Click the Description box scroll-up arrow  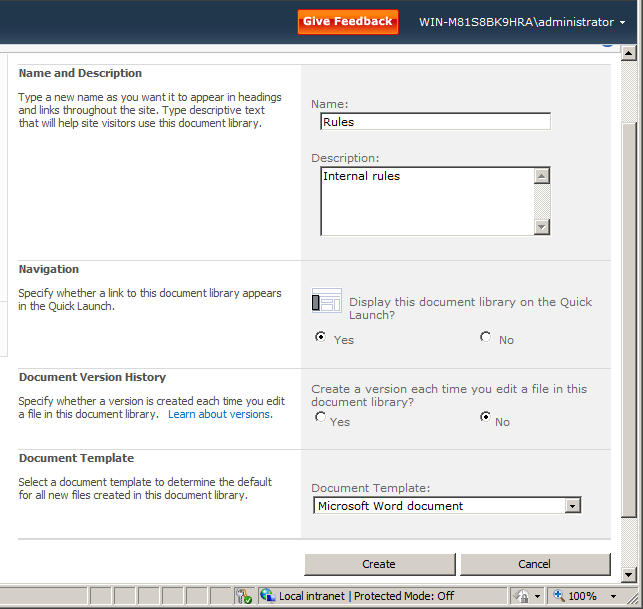pos(542,176)
